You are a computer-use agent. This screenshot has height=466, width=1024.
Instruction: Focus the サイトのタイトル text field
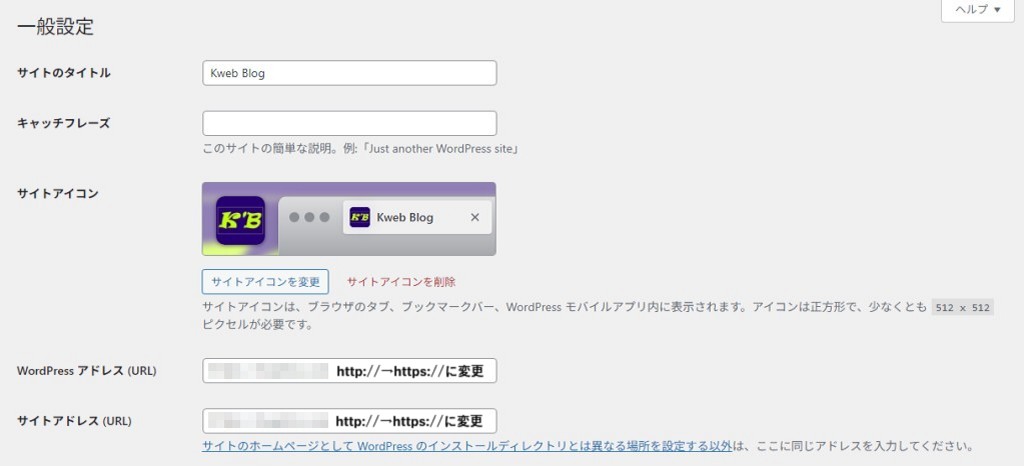pos(349,73)
